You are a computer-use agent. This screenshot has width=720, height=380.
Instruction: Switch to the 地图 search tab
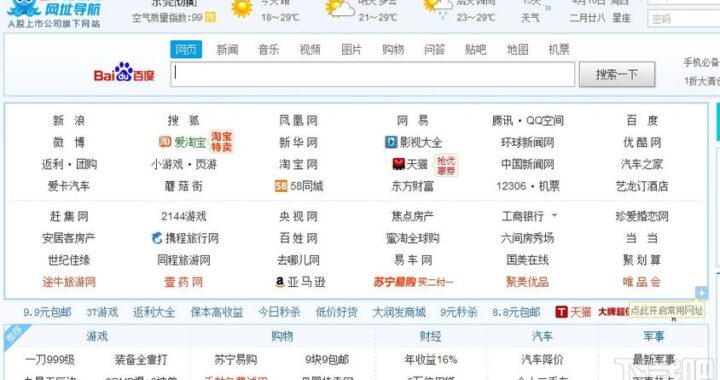coord(518,50)
